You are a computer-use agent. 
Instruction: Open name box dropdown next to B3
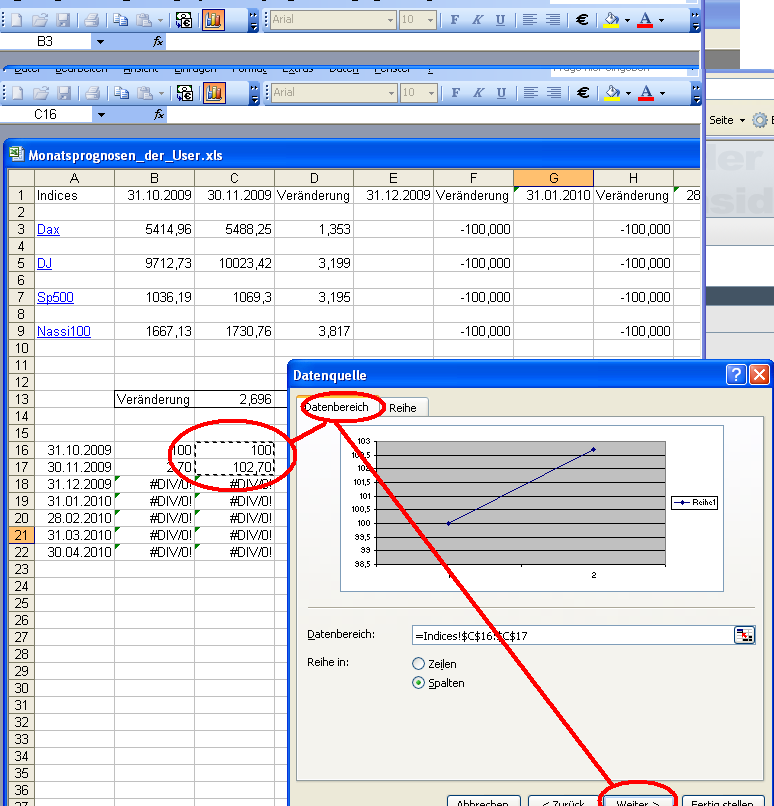coord(100,42)
